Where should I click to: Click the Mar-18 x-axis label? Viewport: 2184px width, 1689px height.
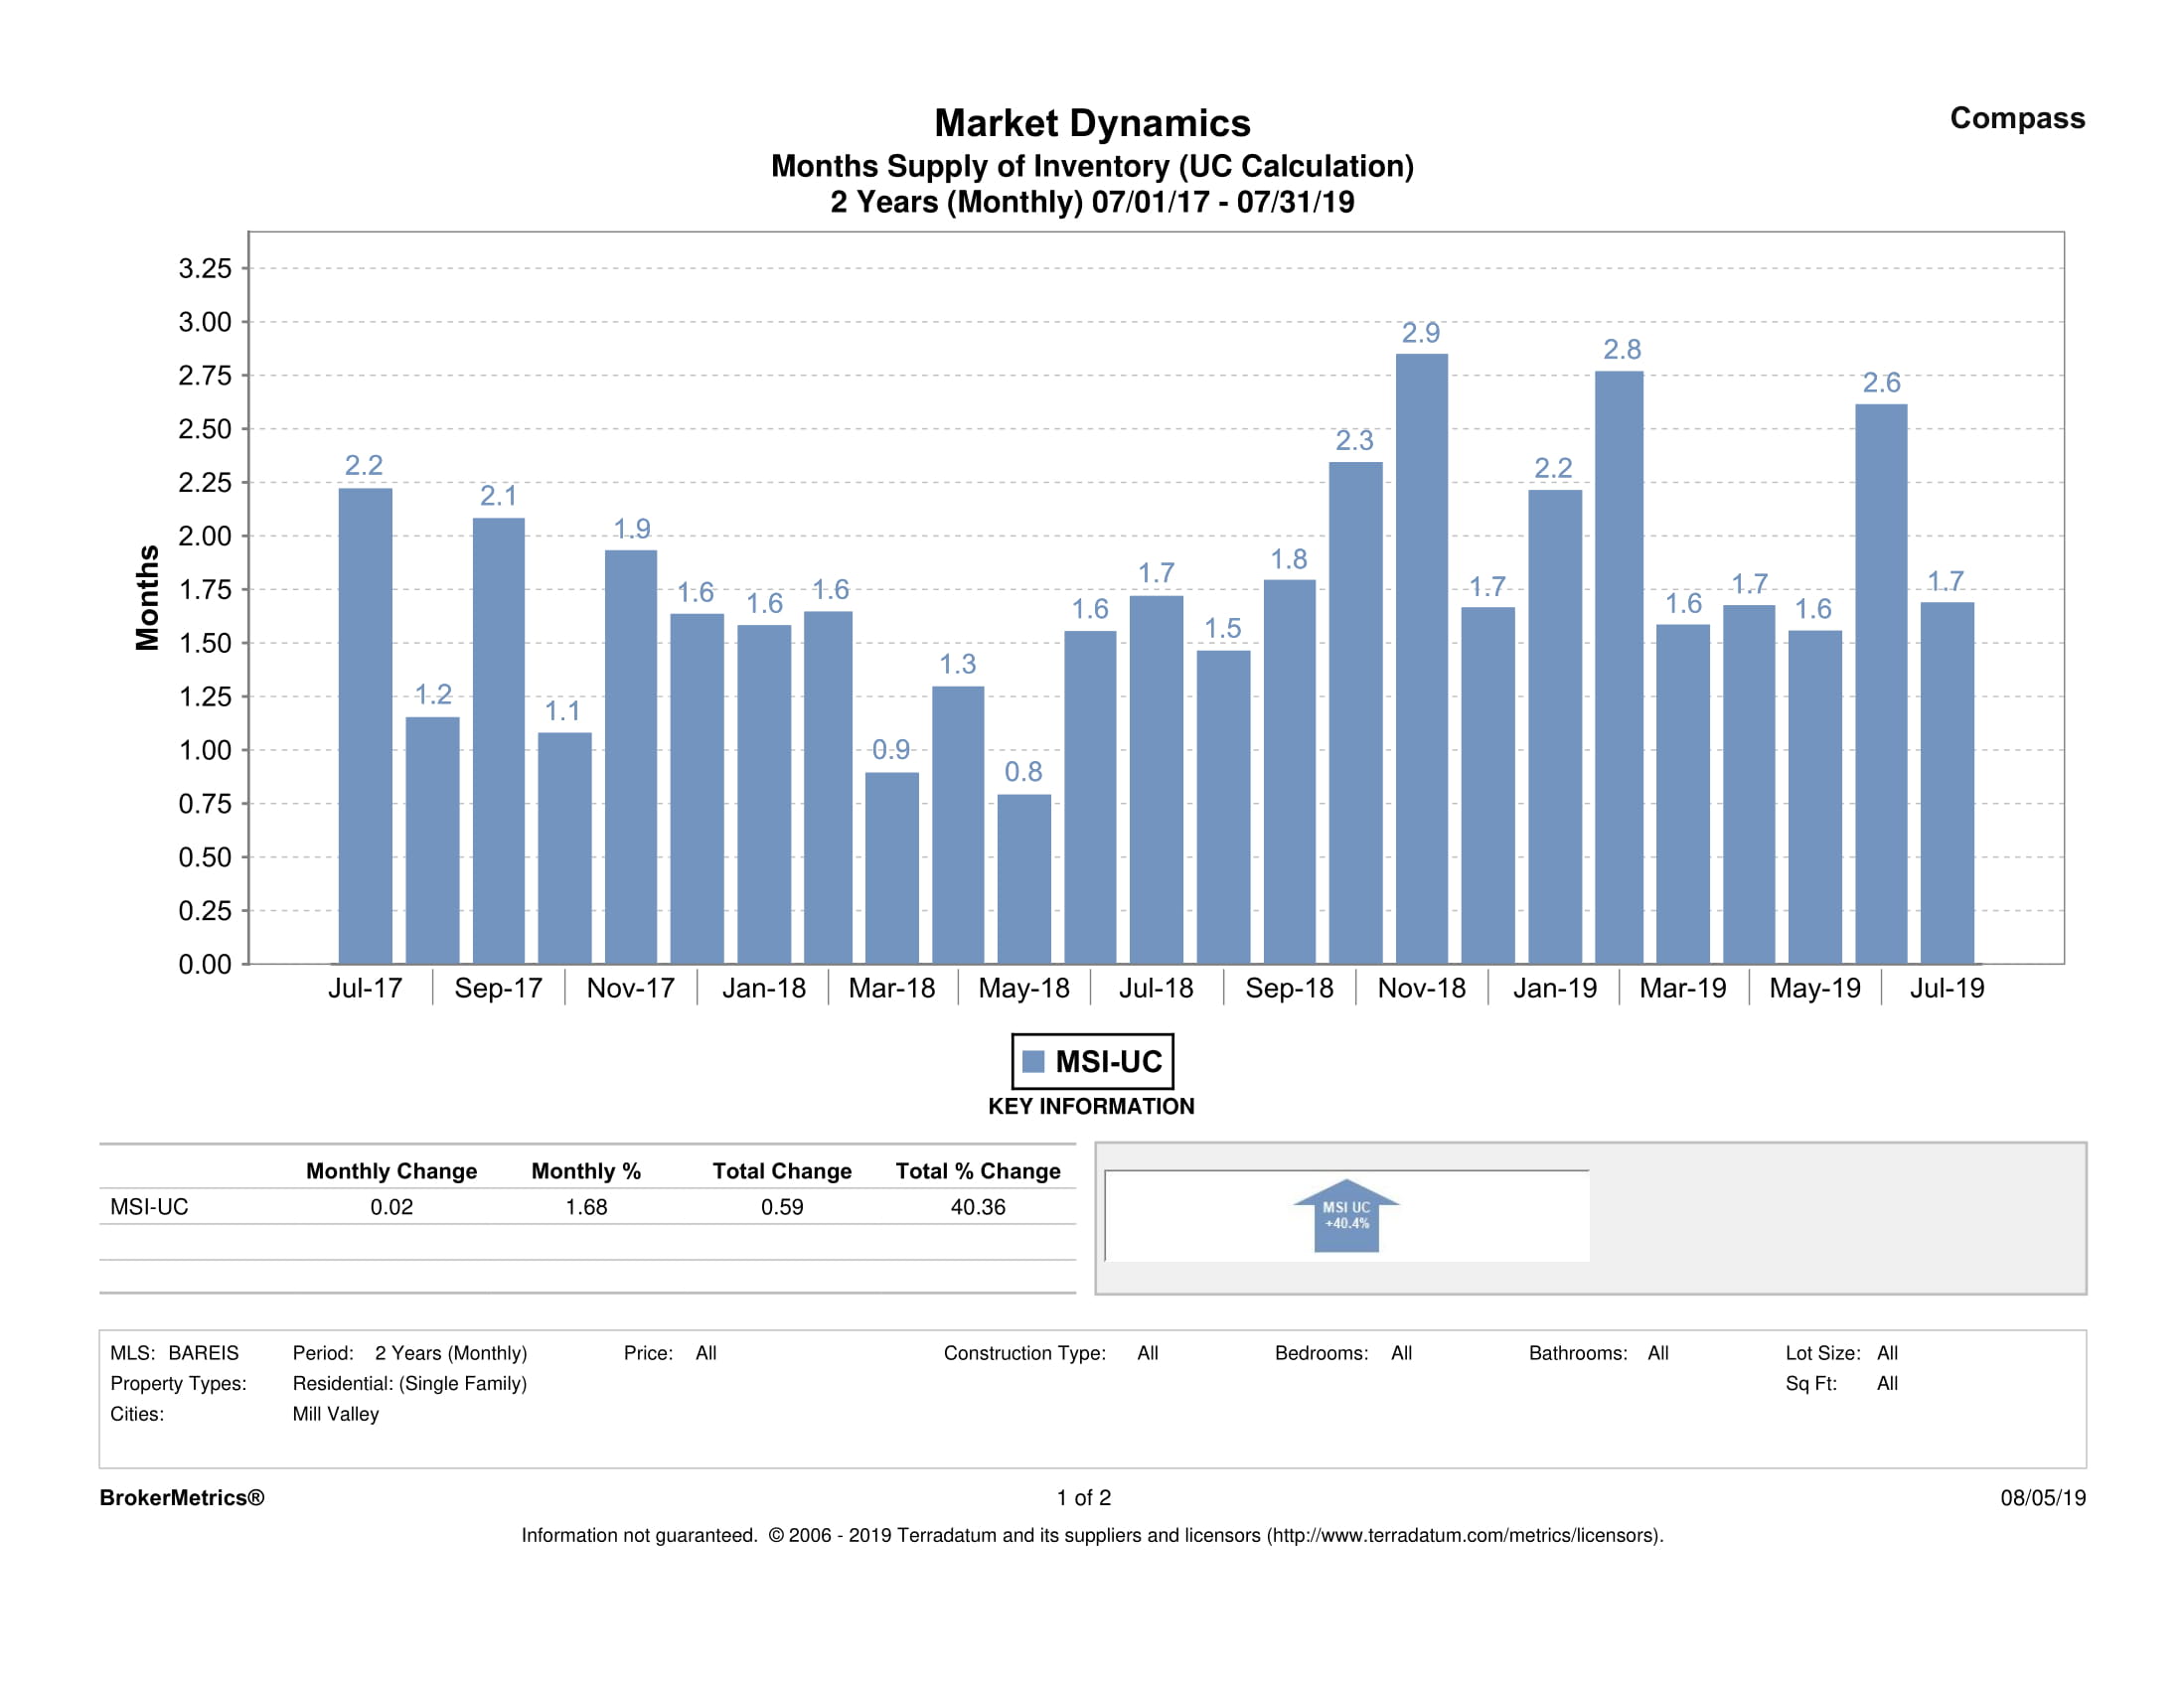891,988
